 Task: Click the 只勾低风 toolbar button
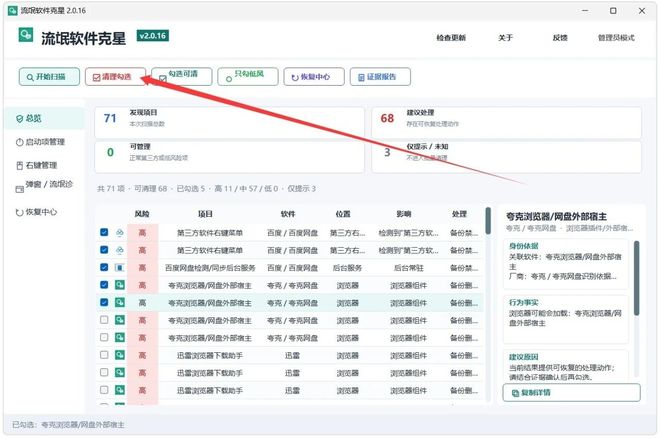[248, 77]
